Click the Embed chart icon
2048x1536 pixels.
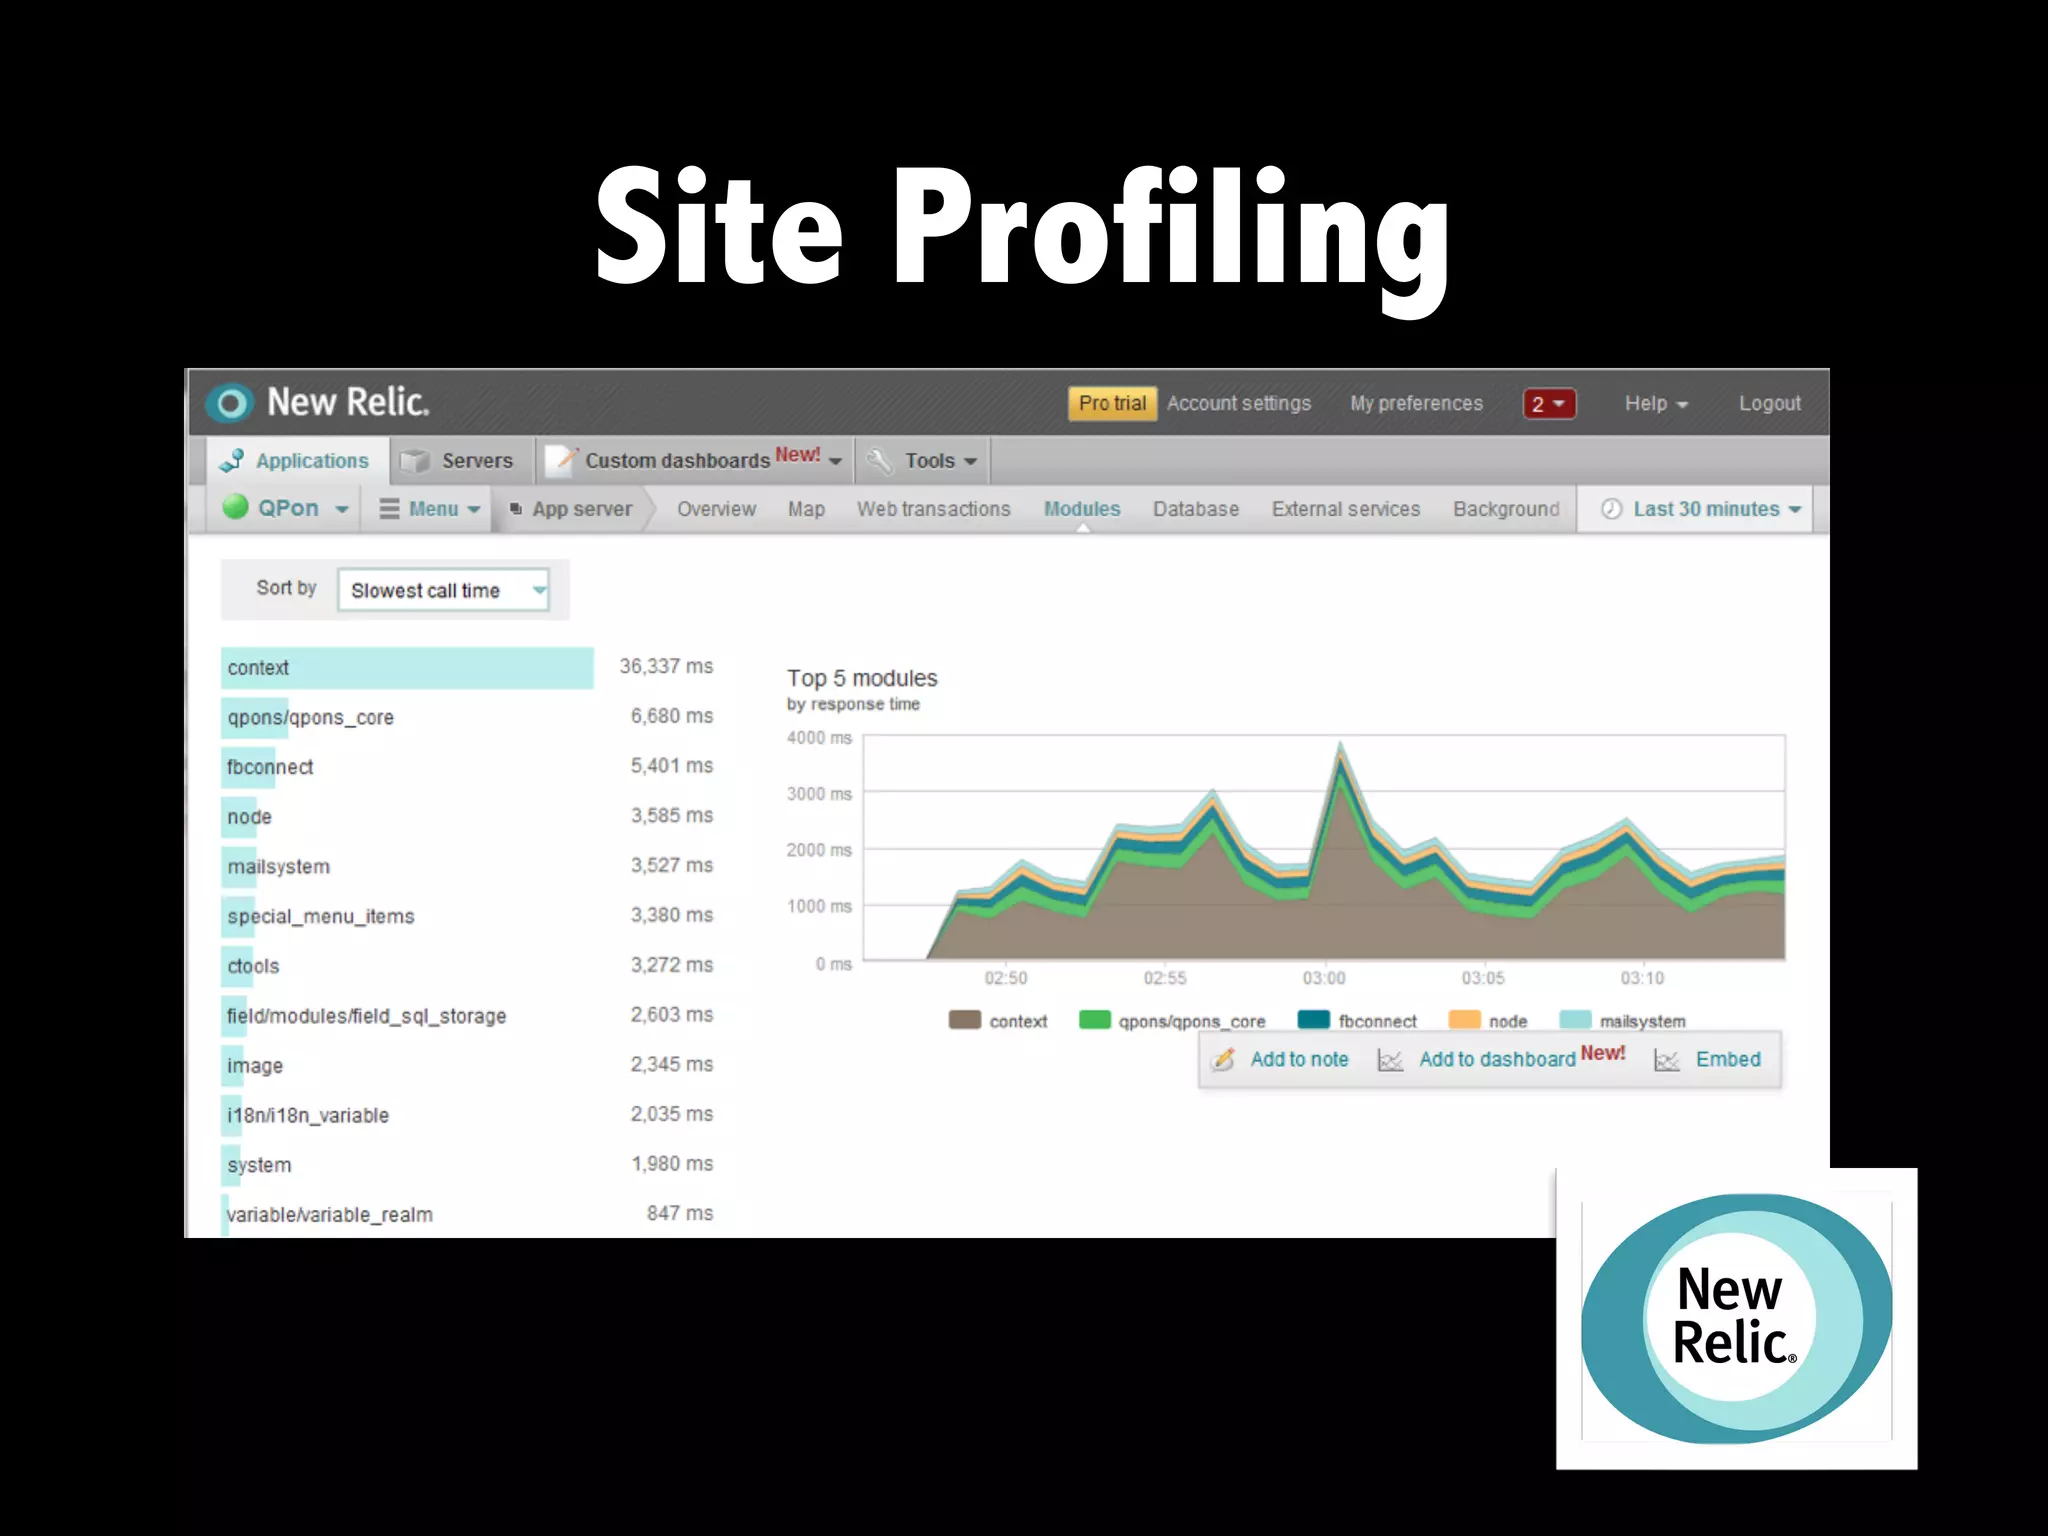[x=1666, y=1060]
